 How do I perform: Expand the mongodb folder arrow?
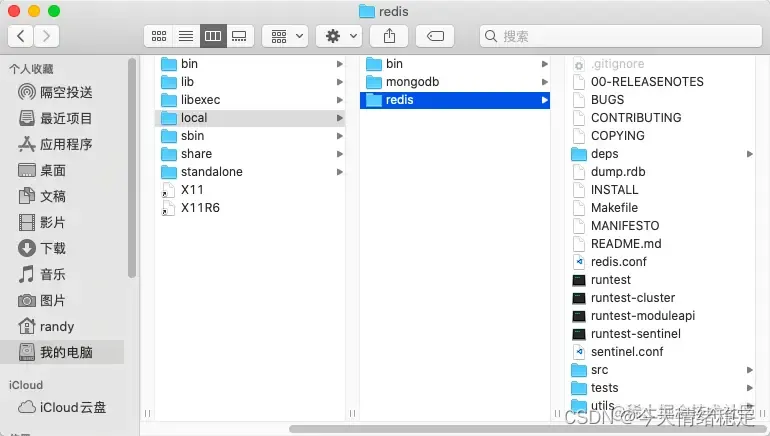[x=545, y=82]
